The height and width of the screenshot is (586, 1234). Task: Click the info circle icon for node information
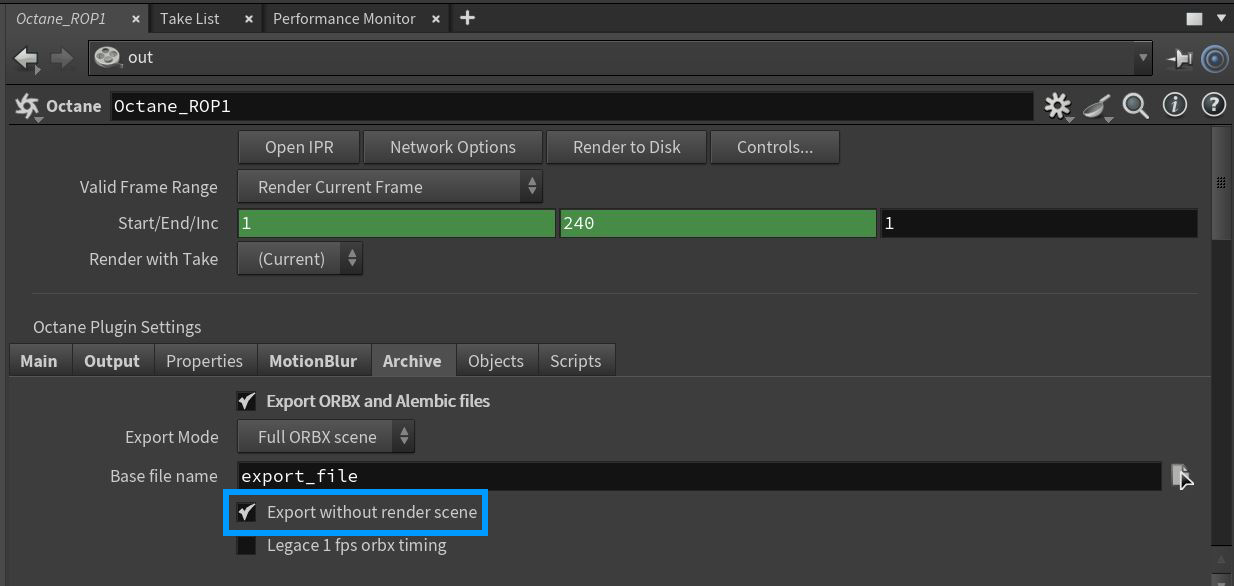tap(1174, 105)
